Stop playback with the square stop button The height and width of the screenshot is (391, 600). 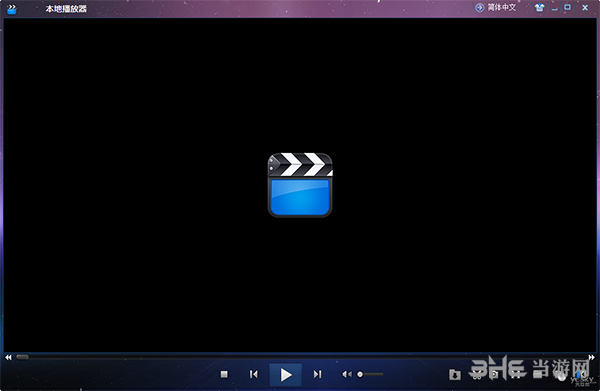click(224, 374)
